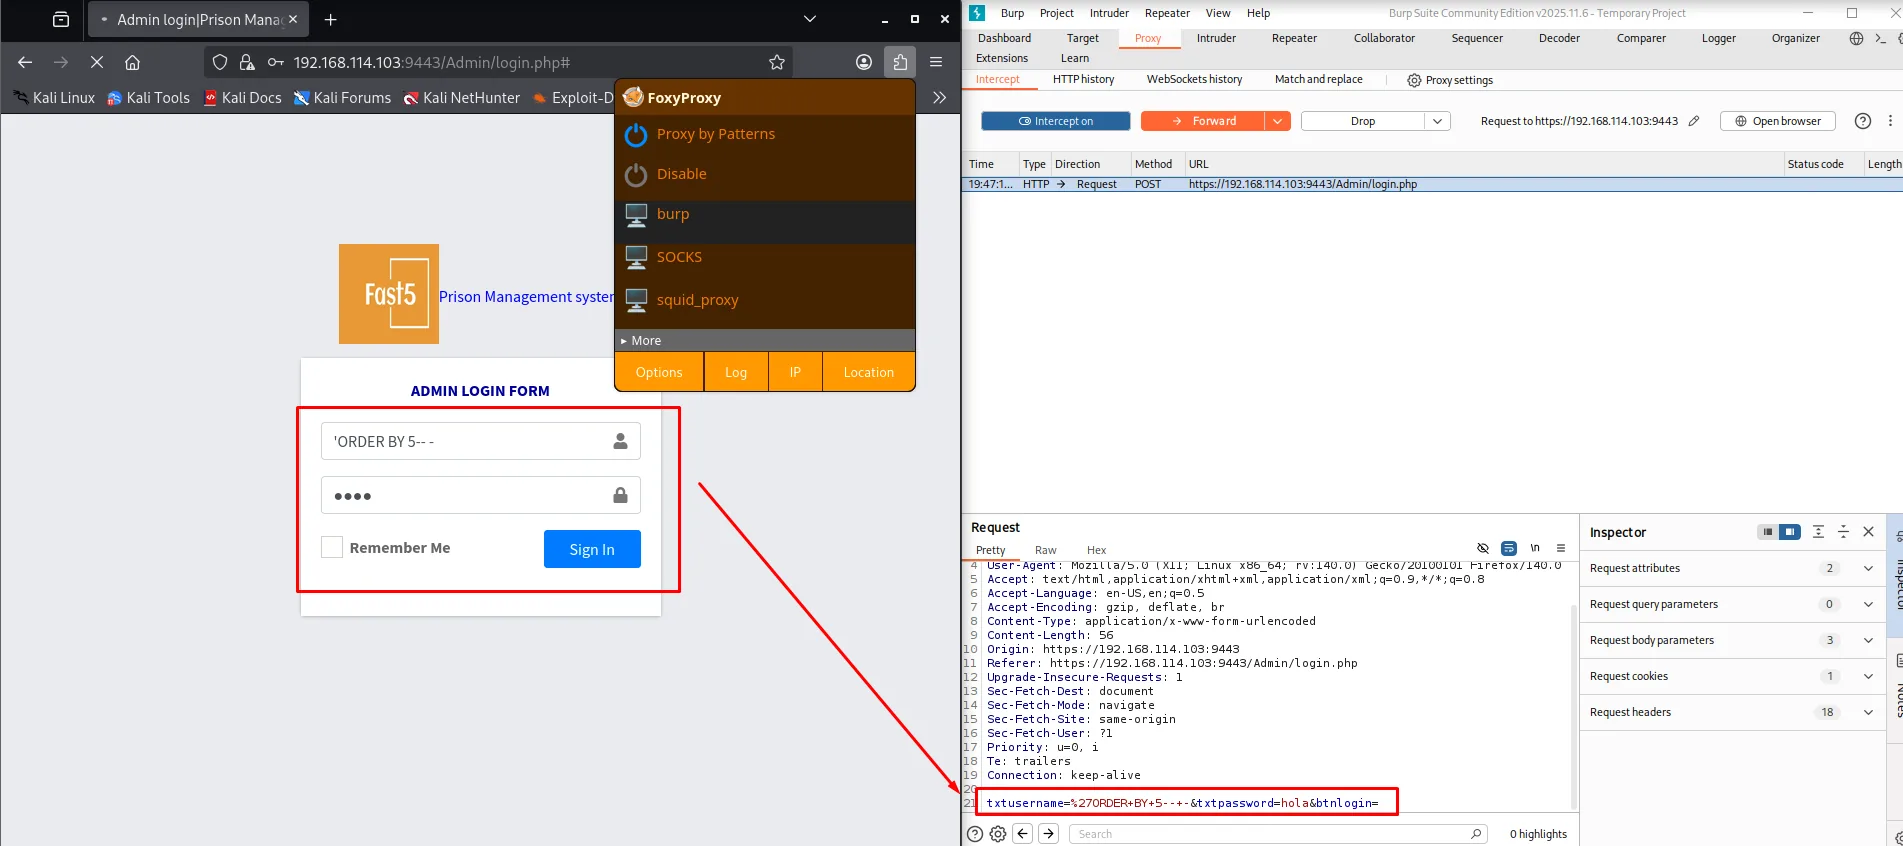The height and width of the screenshot is (846, 1903).
Task: Open Forward button dropdown arrow
Action: (x=1277, y=121)
